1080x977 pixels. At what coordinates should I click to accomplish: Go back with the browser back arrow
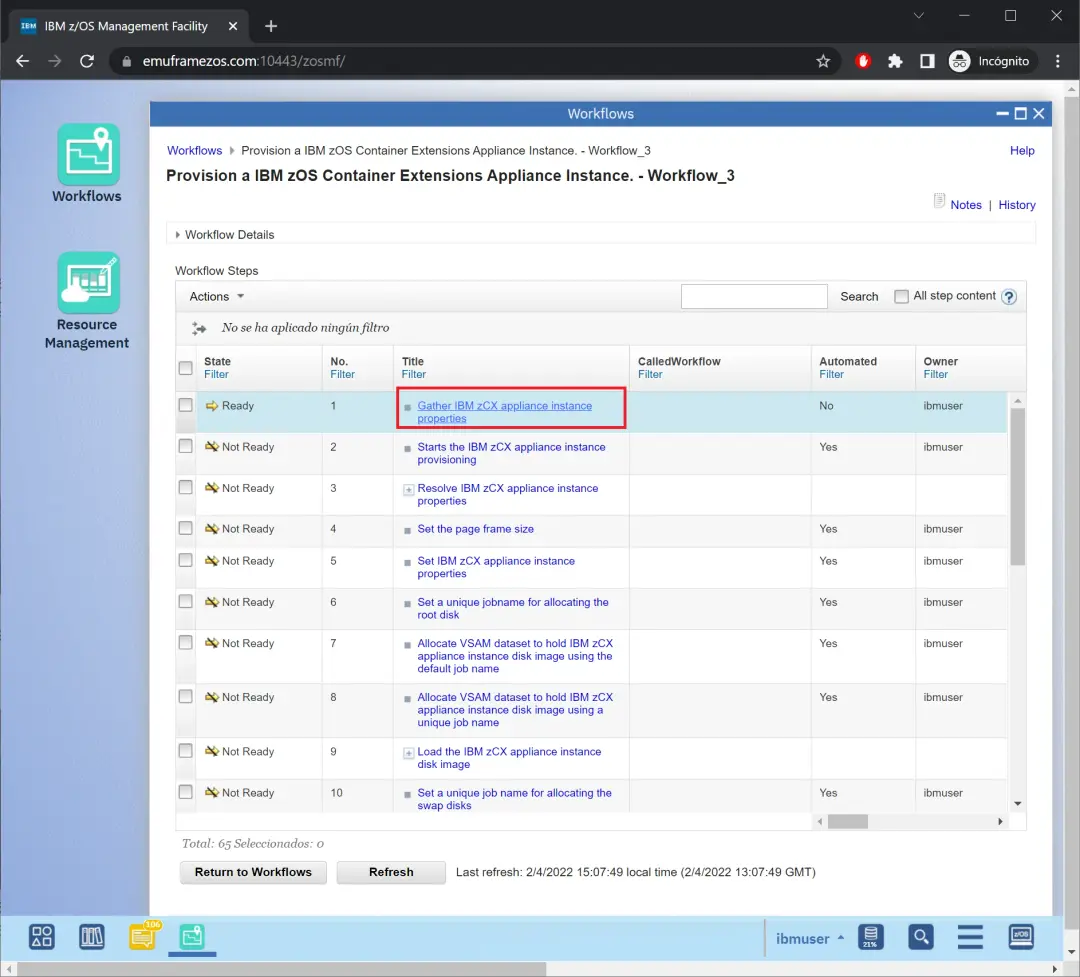23,61
